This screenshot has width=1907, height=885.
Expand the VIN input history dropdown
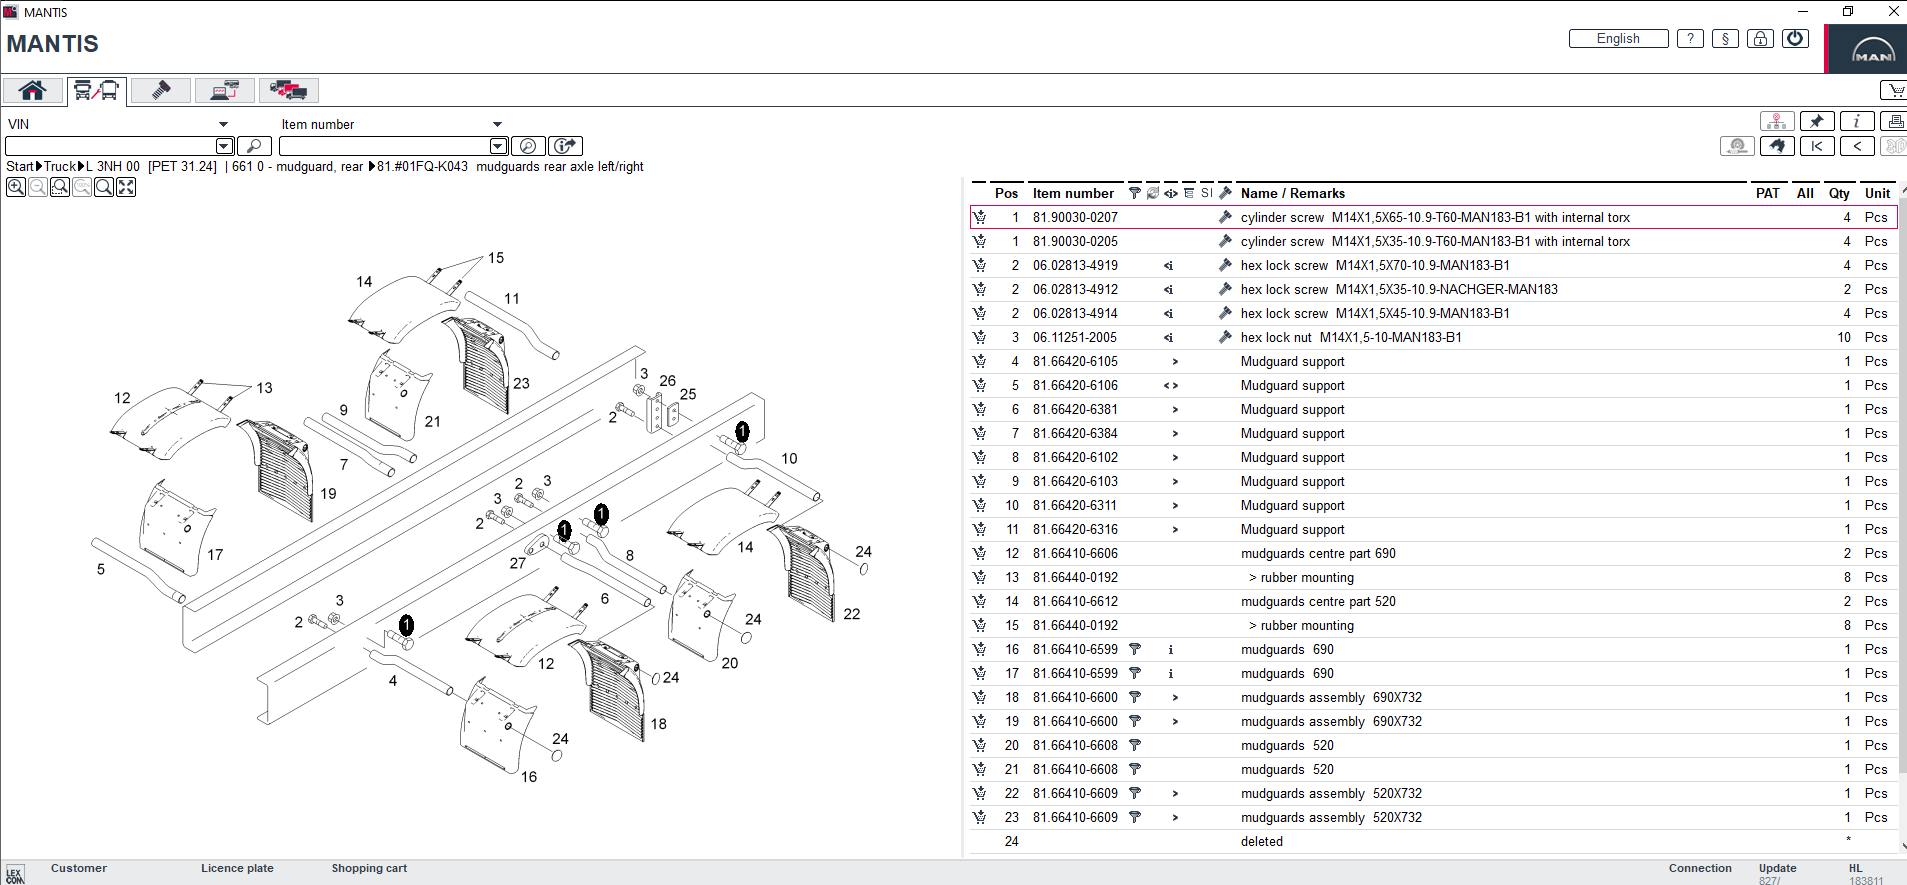225,146
